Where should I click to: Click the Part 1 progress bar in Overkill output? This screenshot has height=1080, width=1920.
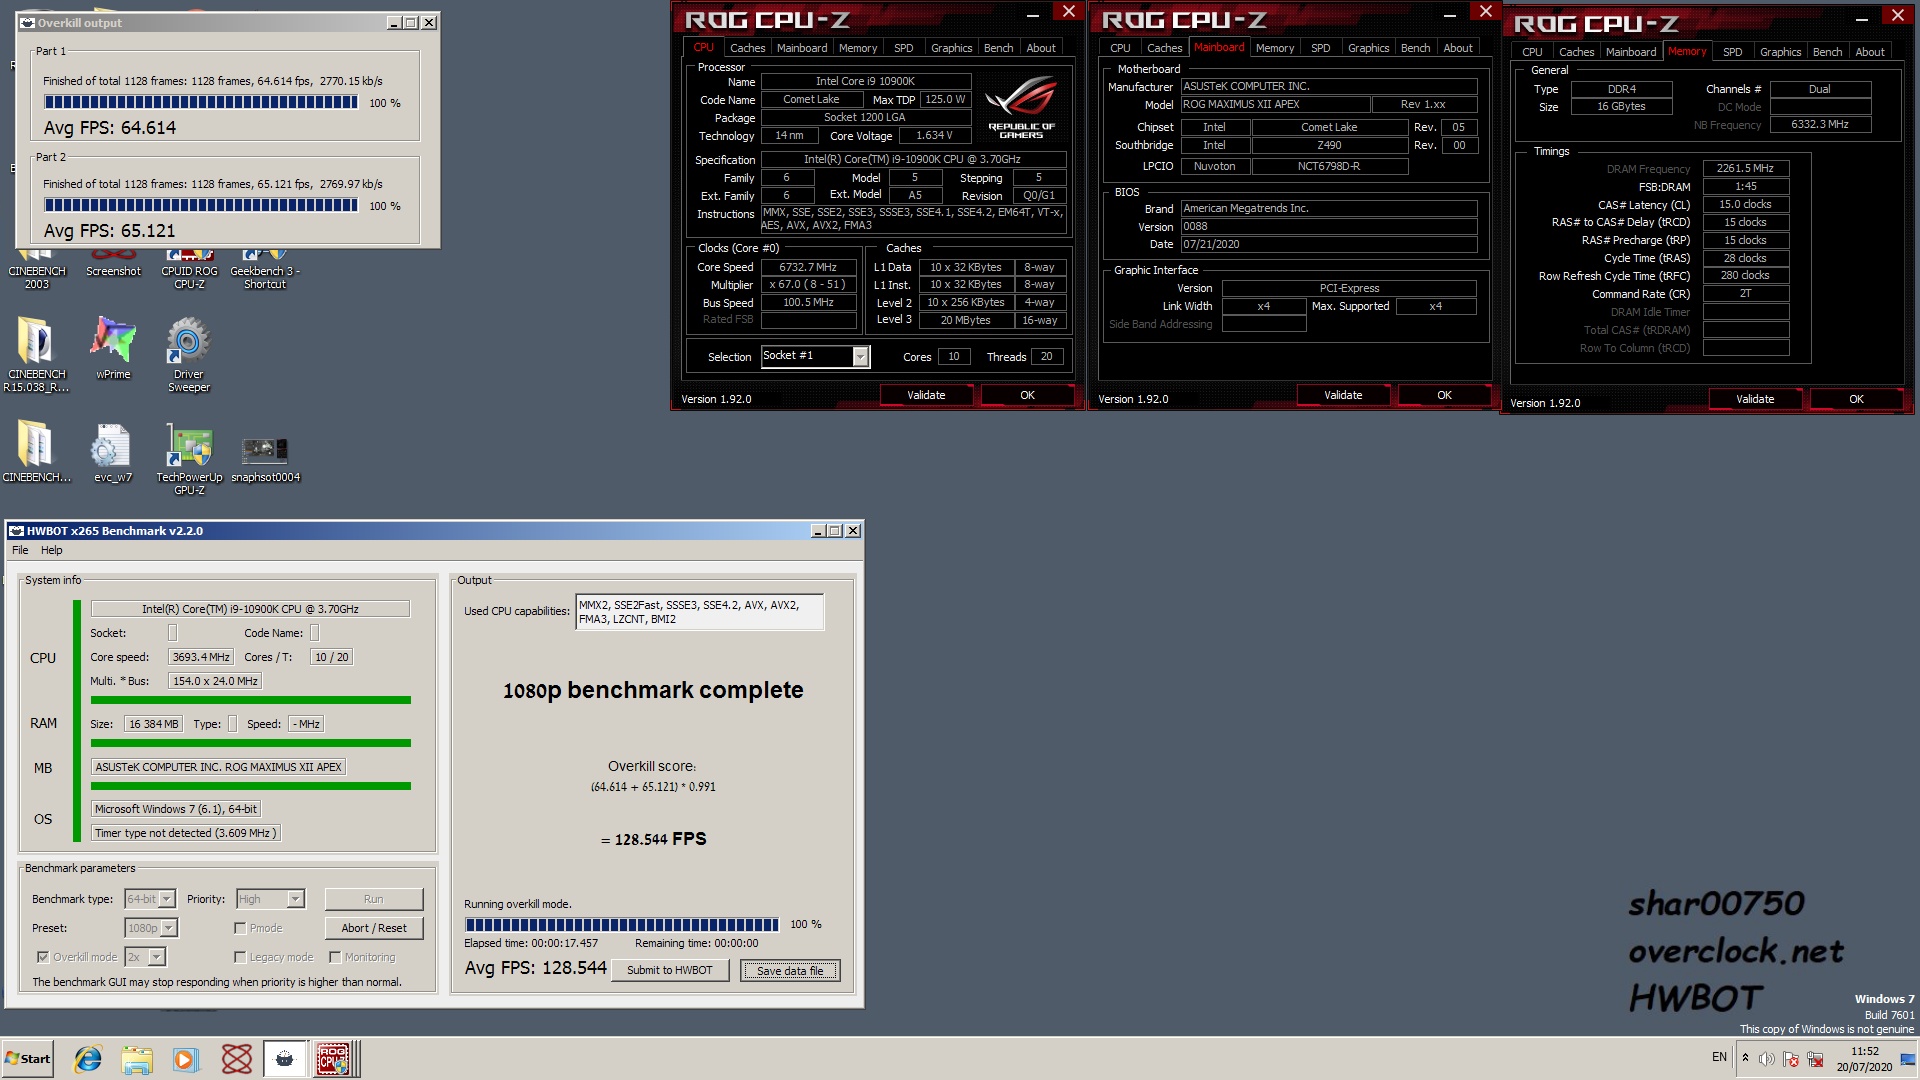point(201,103)
